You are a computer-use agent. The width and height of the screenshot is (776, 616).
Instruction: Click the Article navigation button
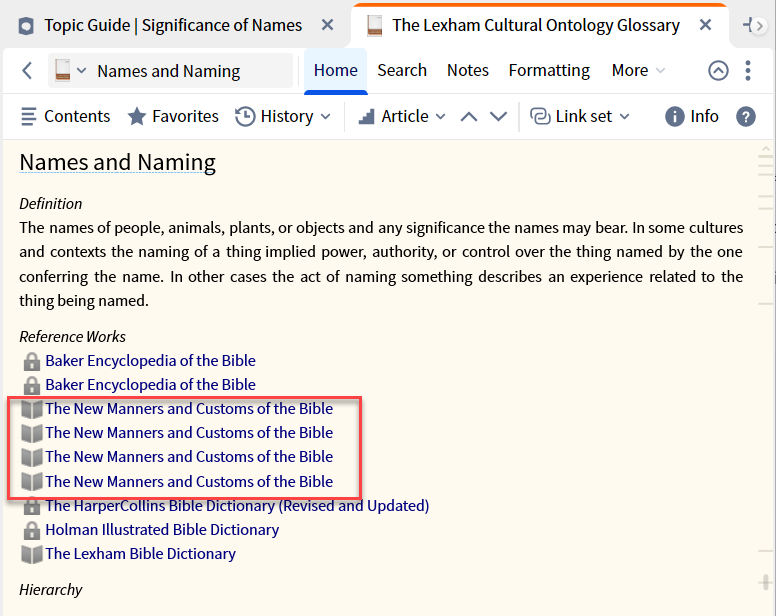click(393, 116)
